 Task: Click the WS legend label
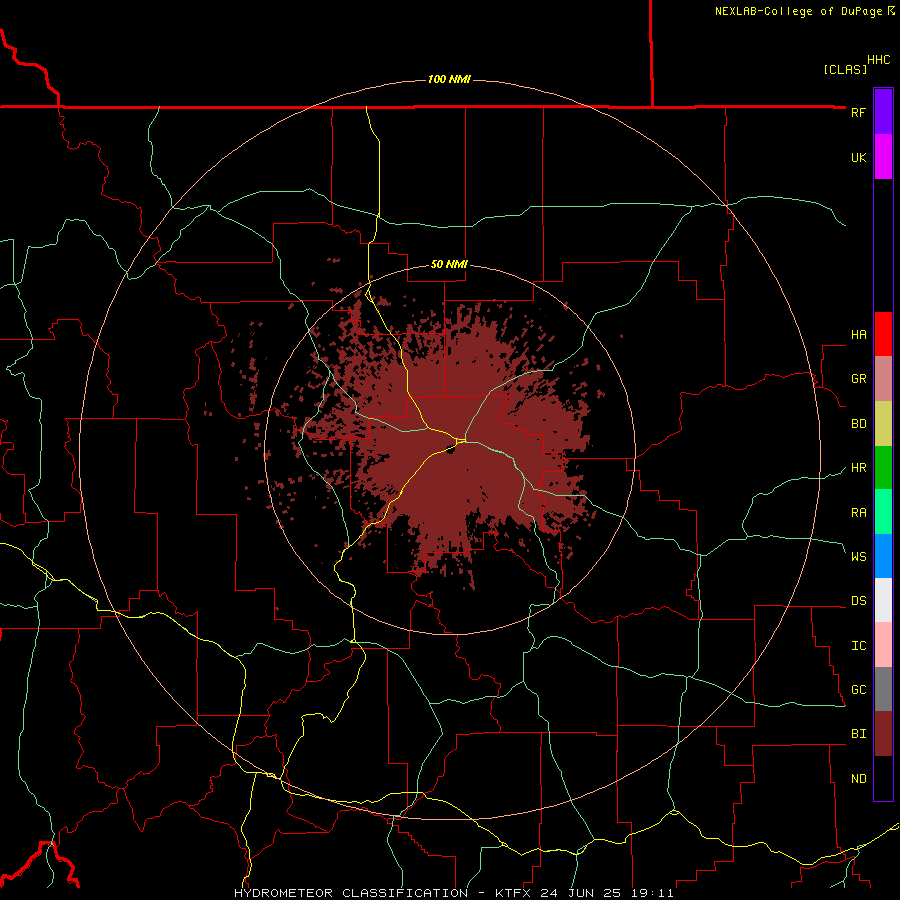tap(858, 557)
